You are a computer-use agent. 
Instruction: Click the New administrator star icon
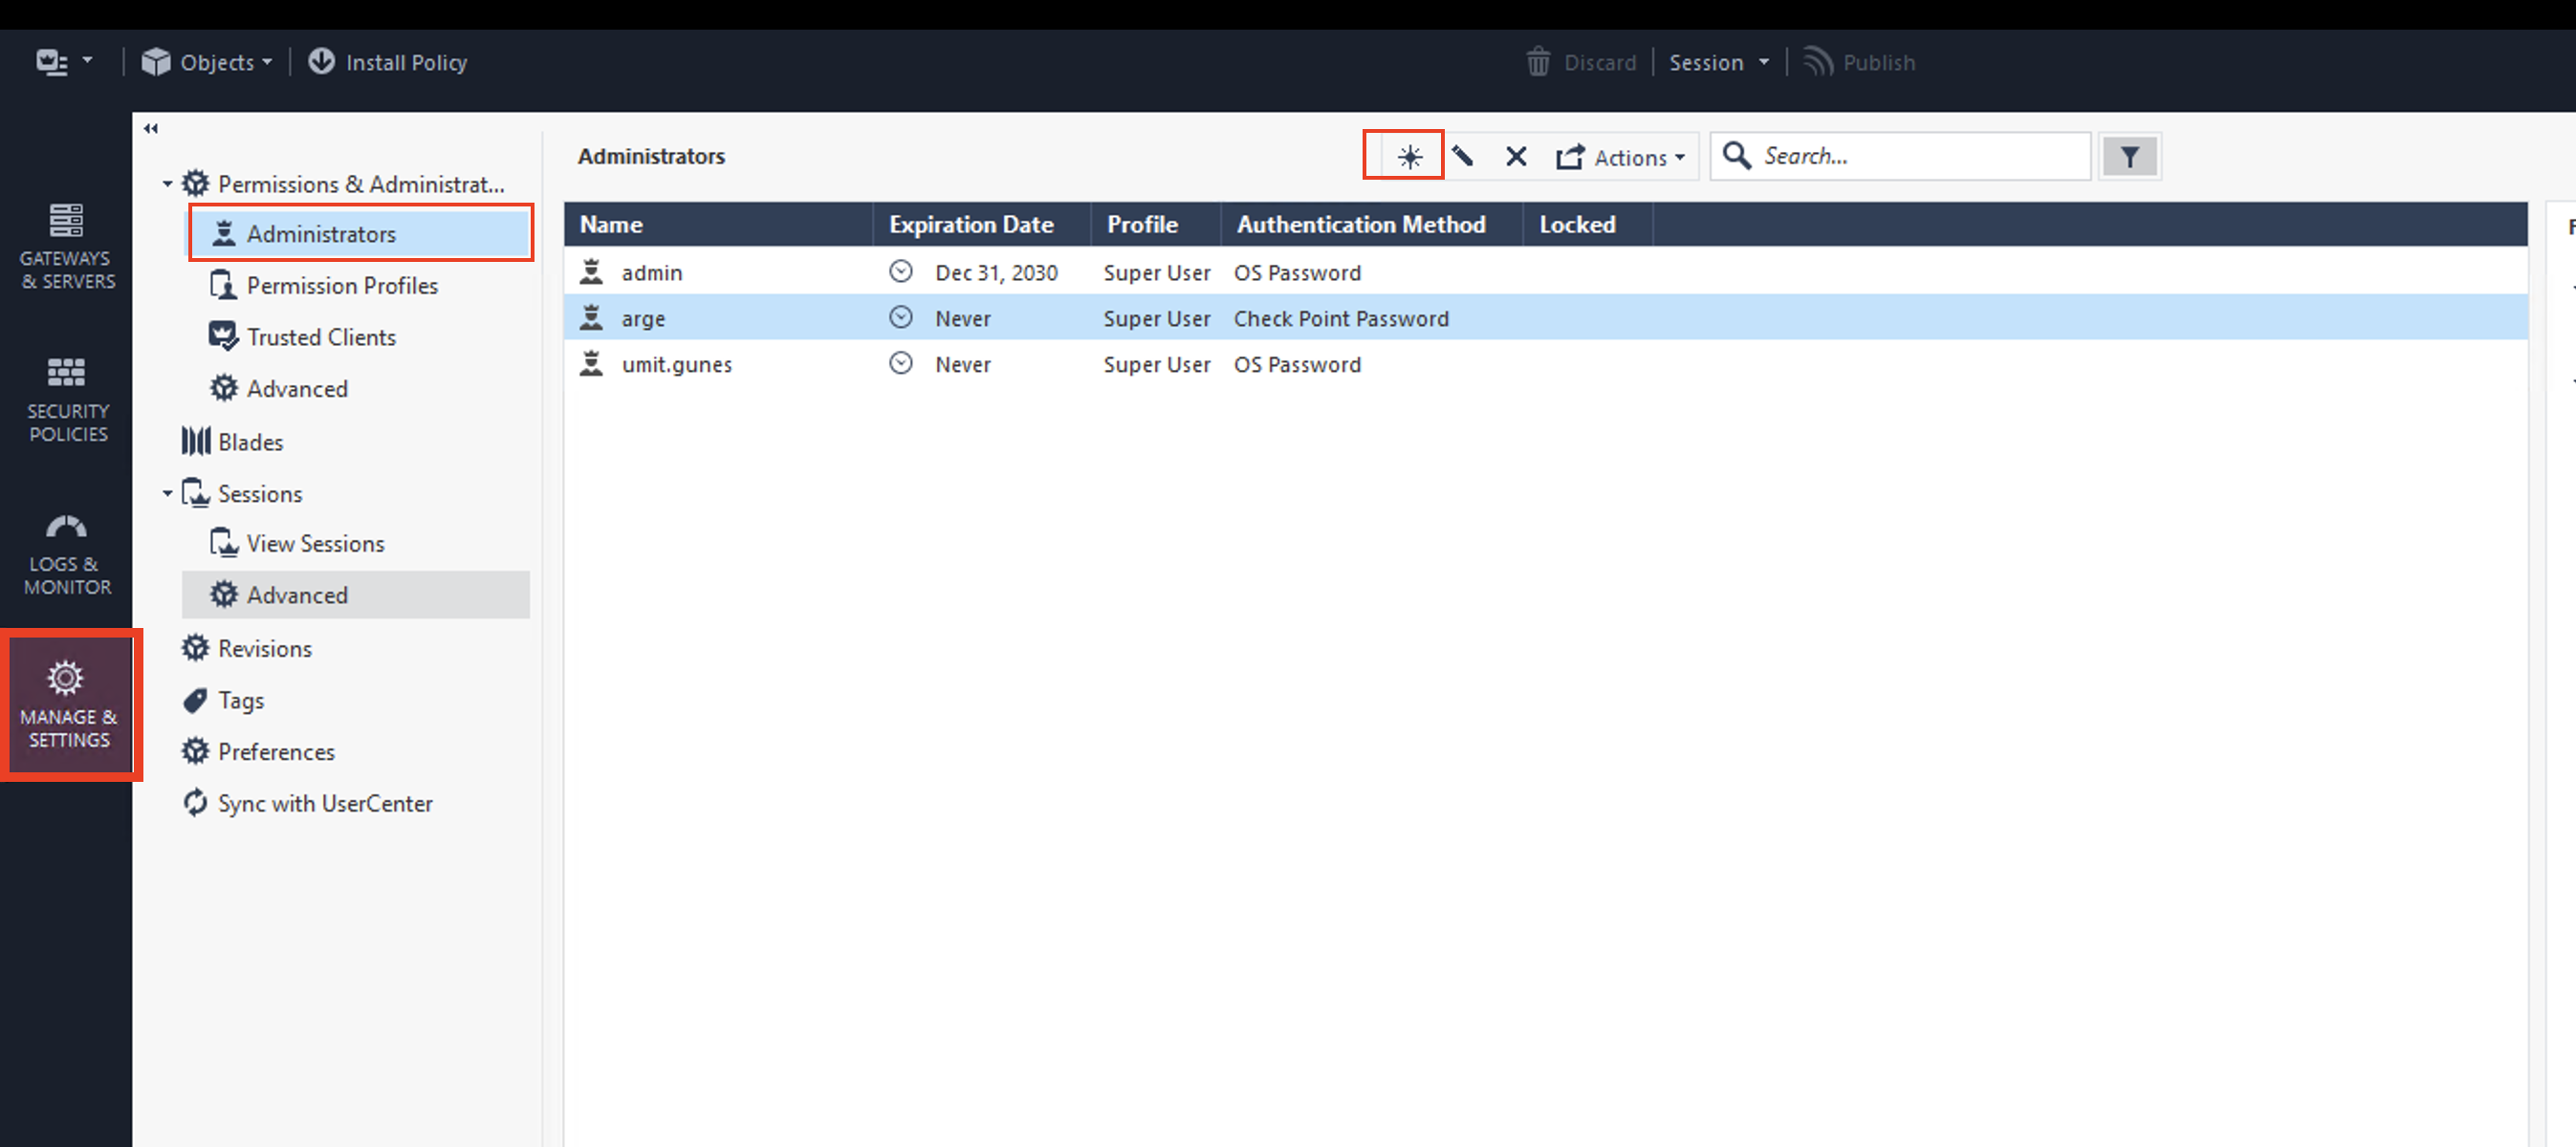tap(1410, 157)
